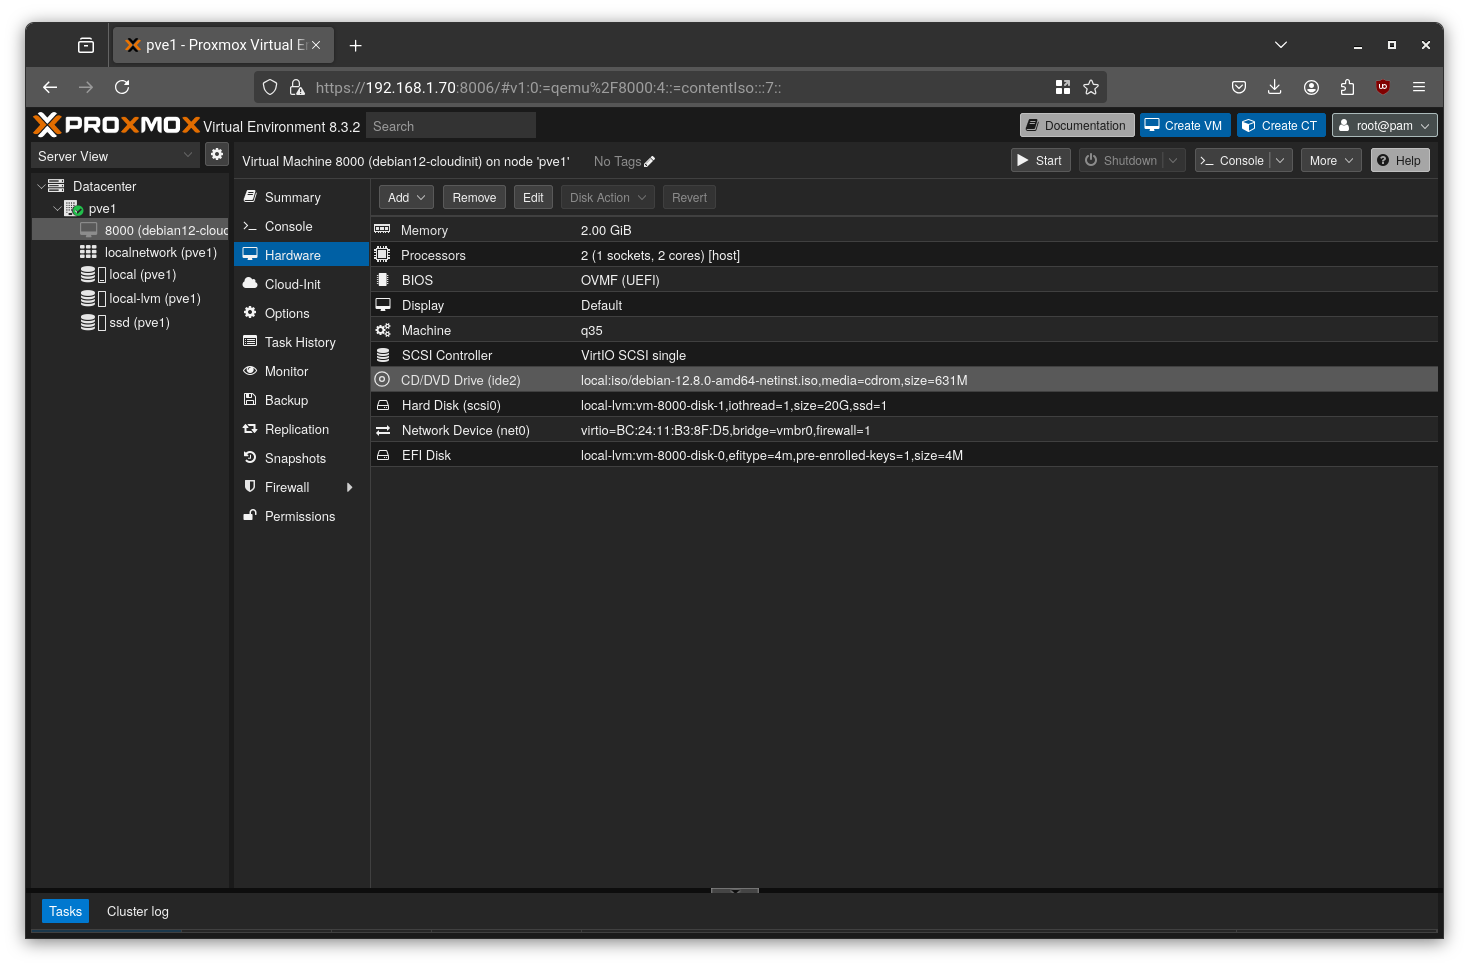Image resolution: width=1469 pixels, height=967 pixels.
Task: Click the Search input field
Action: click(x=451, y=125)
